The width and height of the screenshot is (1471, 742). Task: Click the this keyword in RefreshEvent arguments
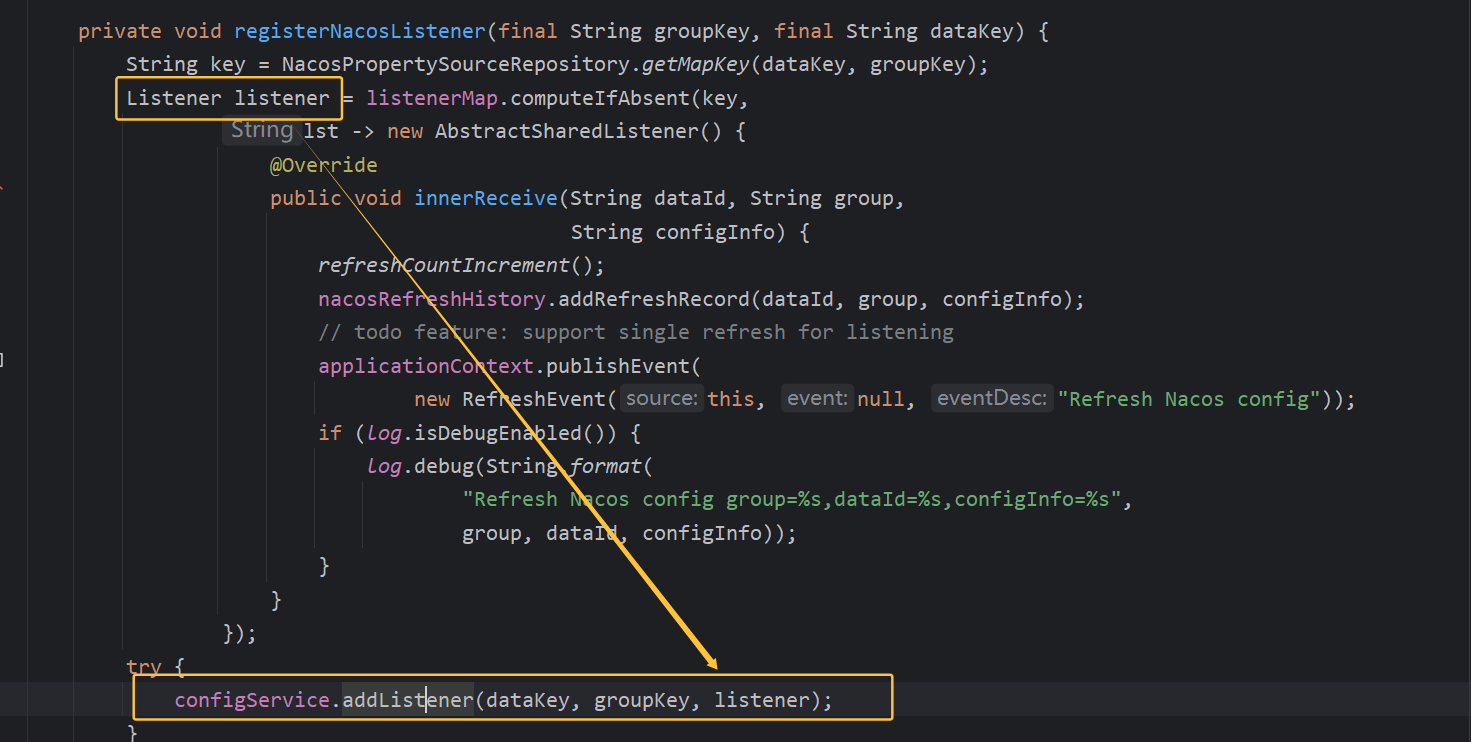click(731, 399)
